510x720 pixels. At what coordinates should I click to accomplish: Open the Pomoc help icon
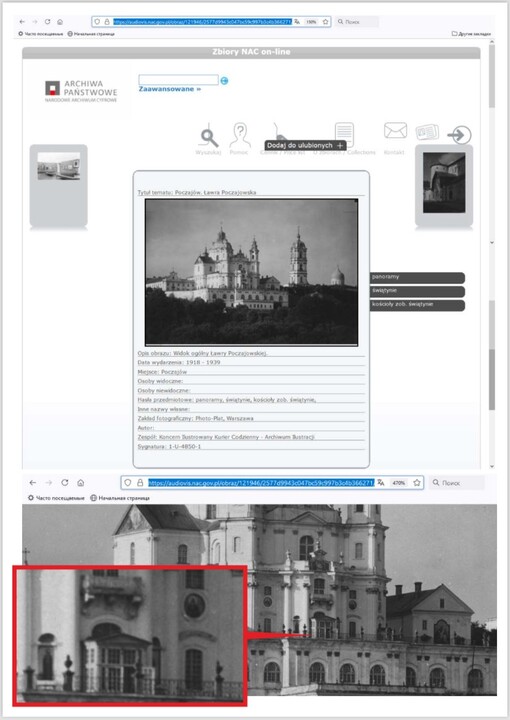[x=240, y=135]
